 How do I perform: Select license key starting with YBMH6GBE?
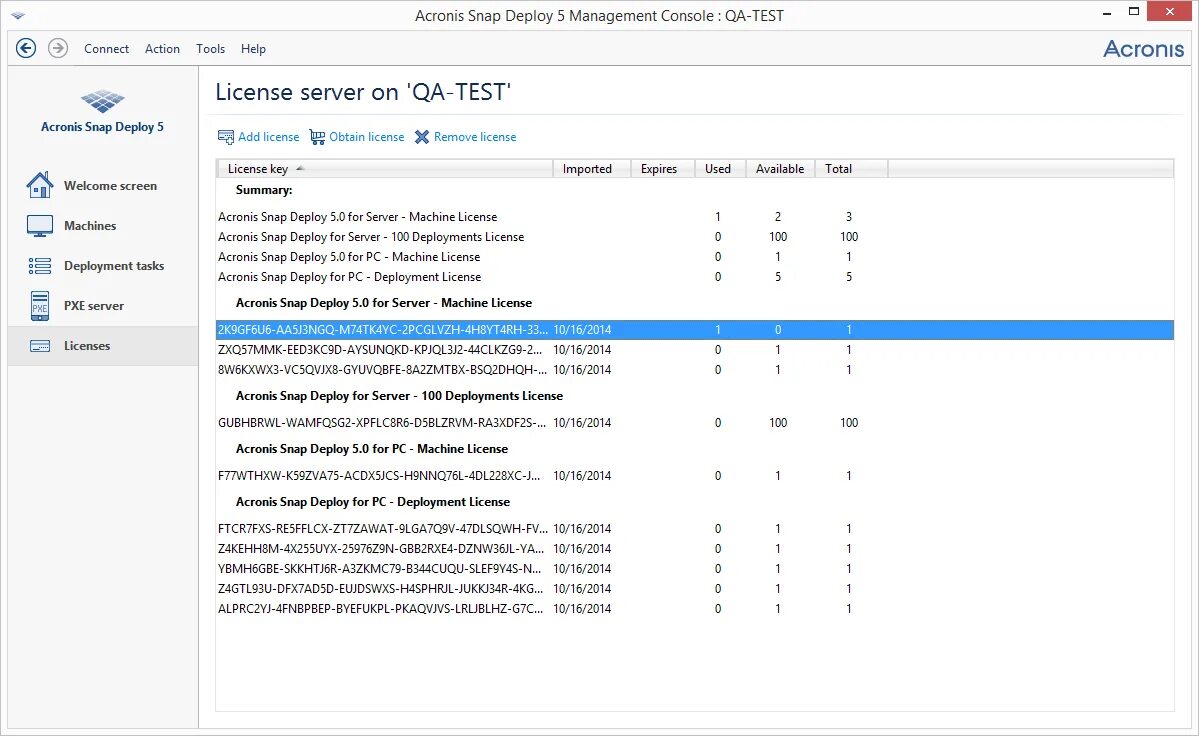[694, 568]
